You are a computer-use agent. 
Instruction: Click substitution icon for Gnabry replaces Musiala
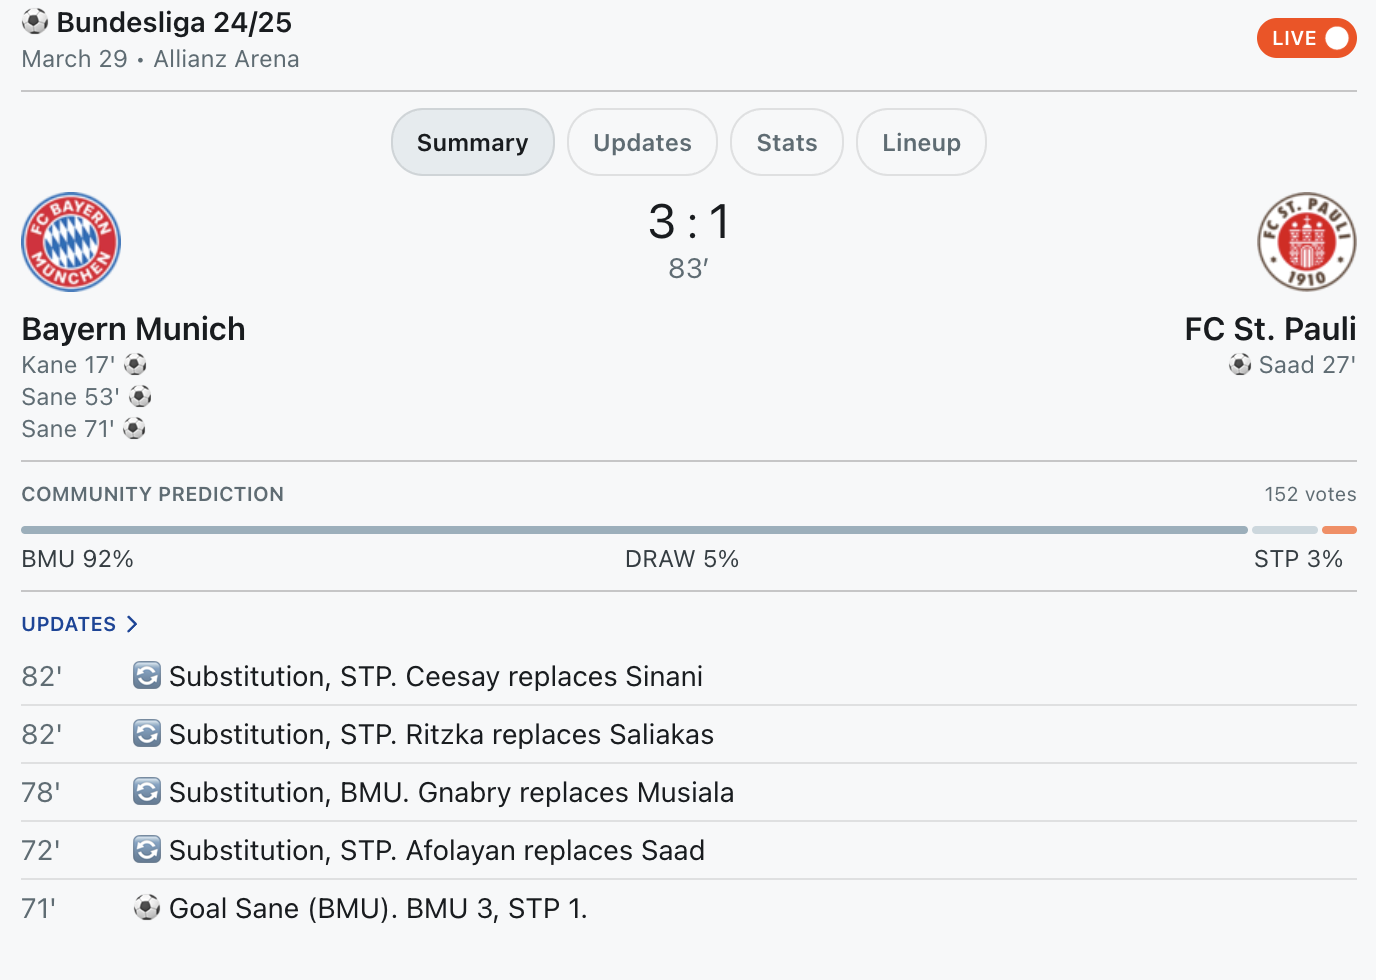click(147, 792)
